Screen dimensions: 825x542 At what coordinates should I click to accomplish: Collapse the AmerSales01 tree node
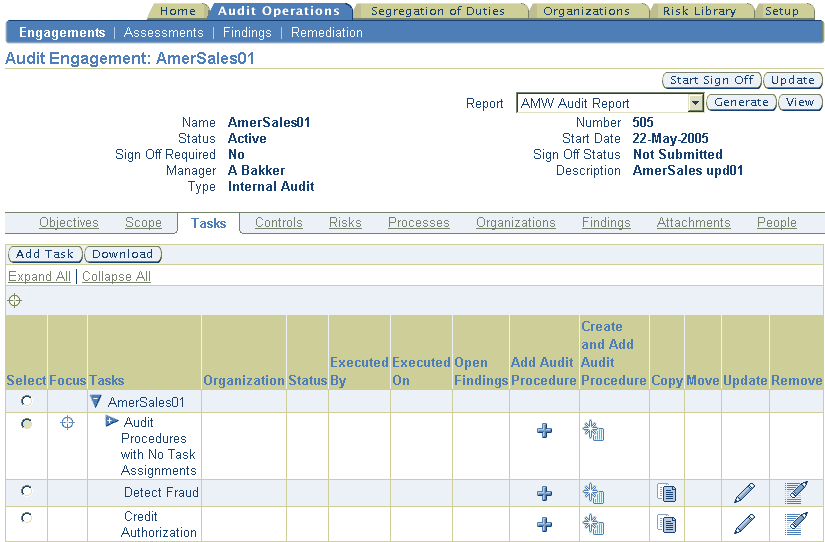[x=96, y=402]
